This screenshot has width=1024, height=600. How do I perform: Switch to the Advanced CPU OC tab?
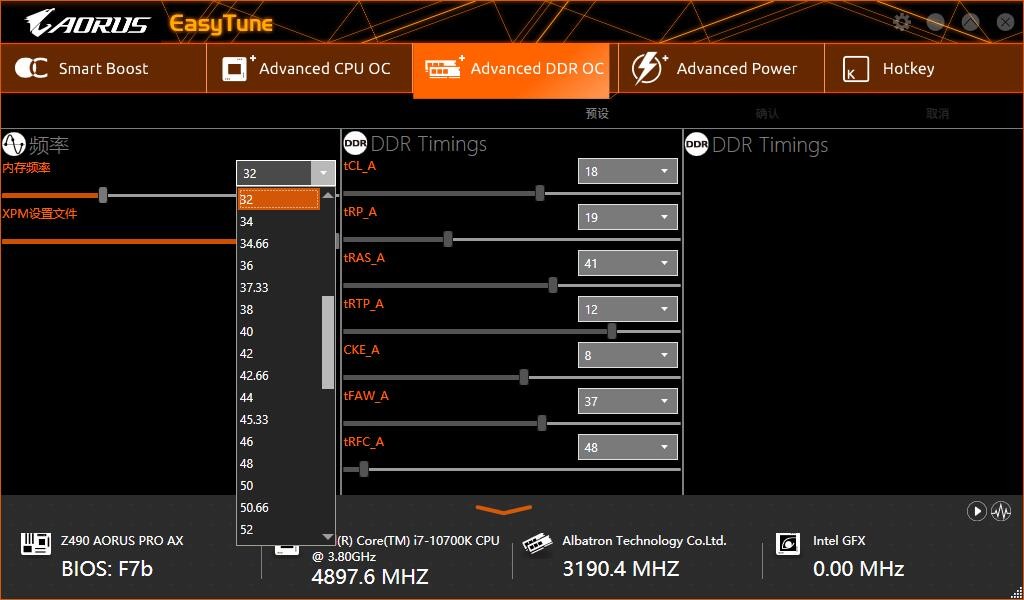point(310,69)
